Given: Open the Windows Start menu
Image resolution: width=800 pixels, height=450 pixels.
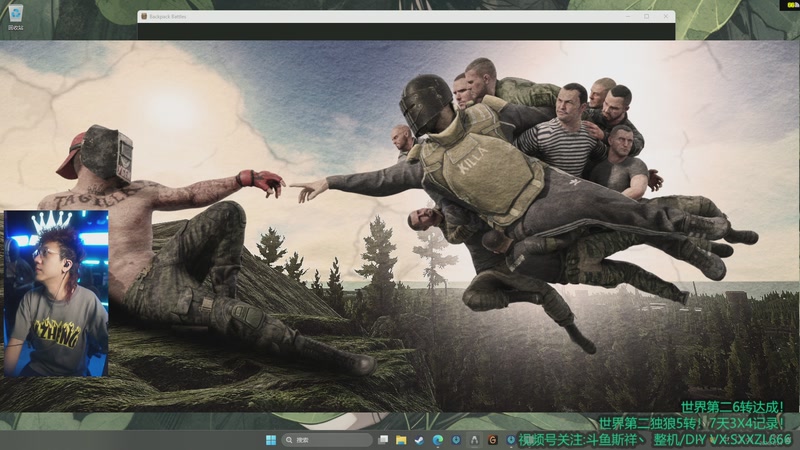Looking at the screenshot, I should tap(271, 440).
